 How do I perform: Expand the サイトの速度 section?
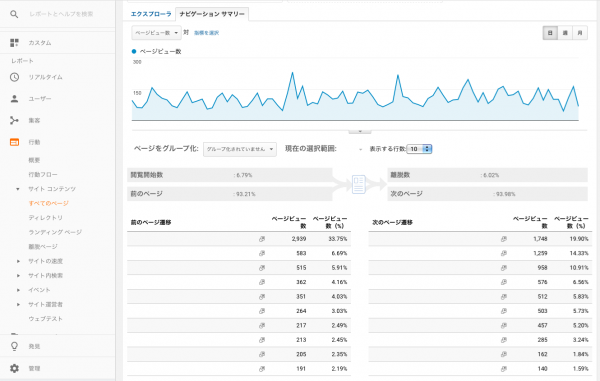[18, 261]
